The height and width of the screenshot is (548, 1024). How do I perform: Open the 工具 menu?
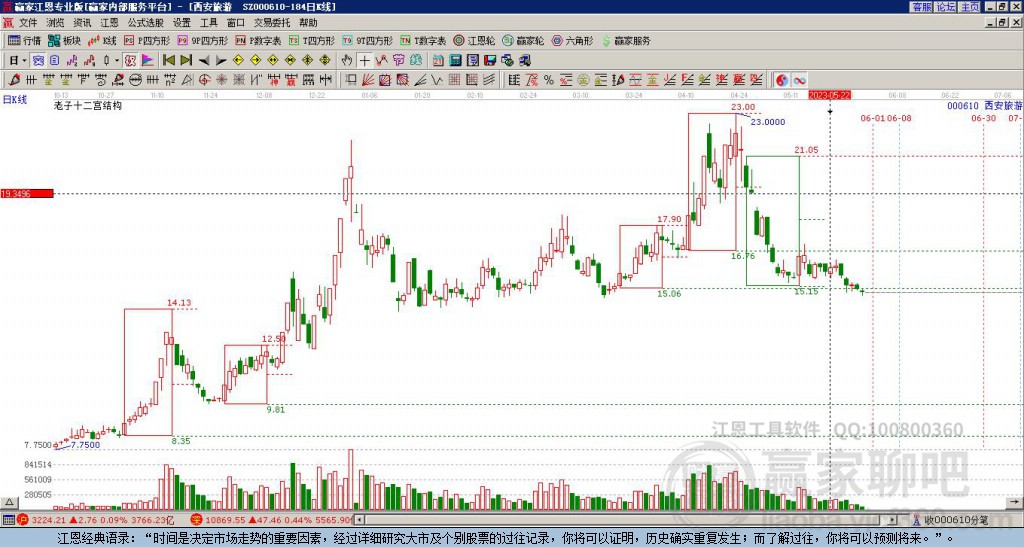coord(208,23)
